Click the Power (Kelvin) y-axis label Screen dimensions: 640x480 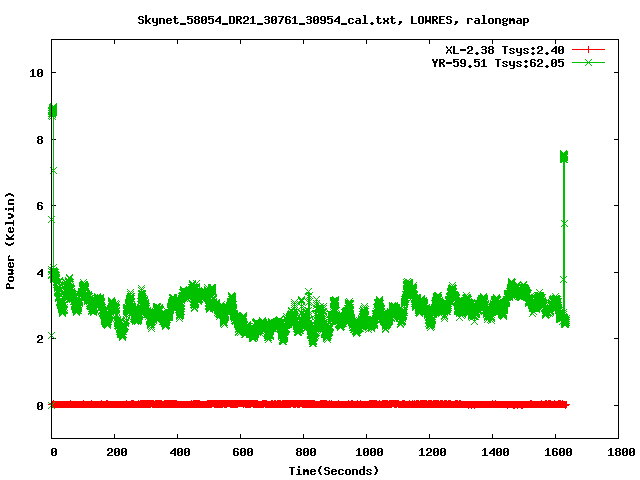coord(10,241)
